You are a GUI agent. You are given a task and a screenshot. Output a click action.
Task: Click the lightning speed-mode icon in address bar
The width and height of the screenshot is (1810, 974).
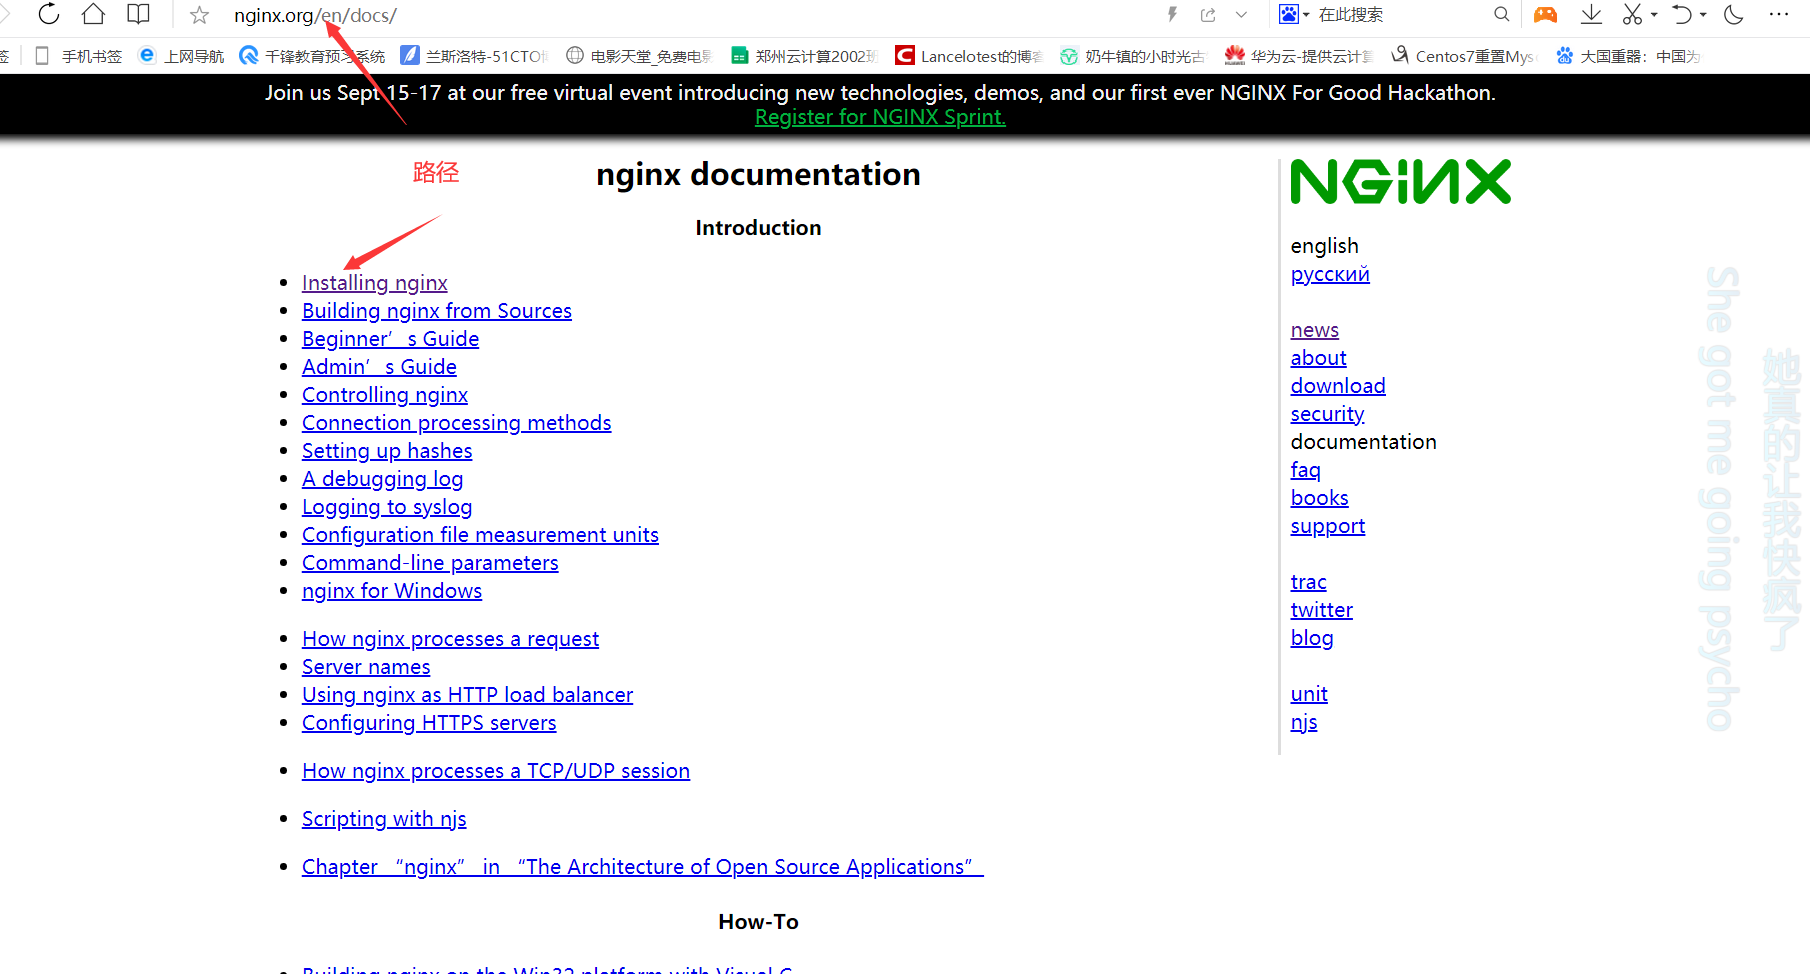[1173, 14]
